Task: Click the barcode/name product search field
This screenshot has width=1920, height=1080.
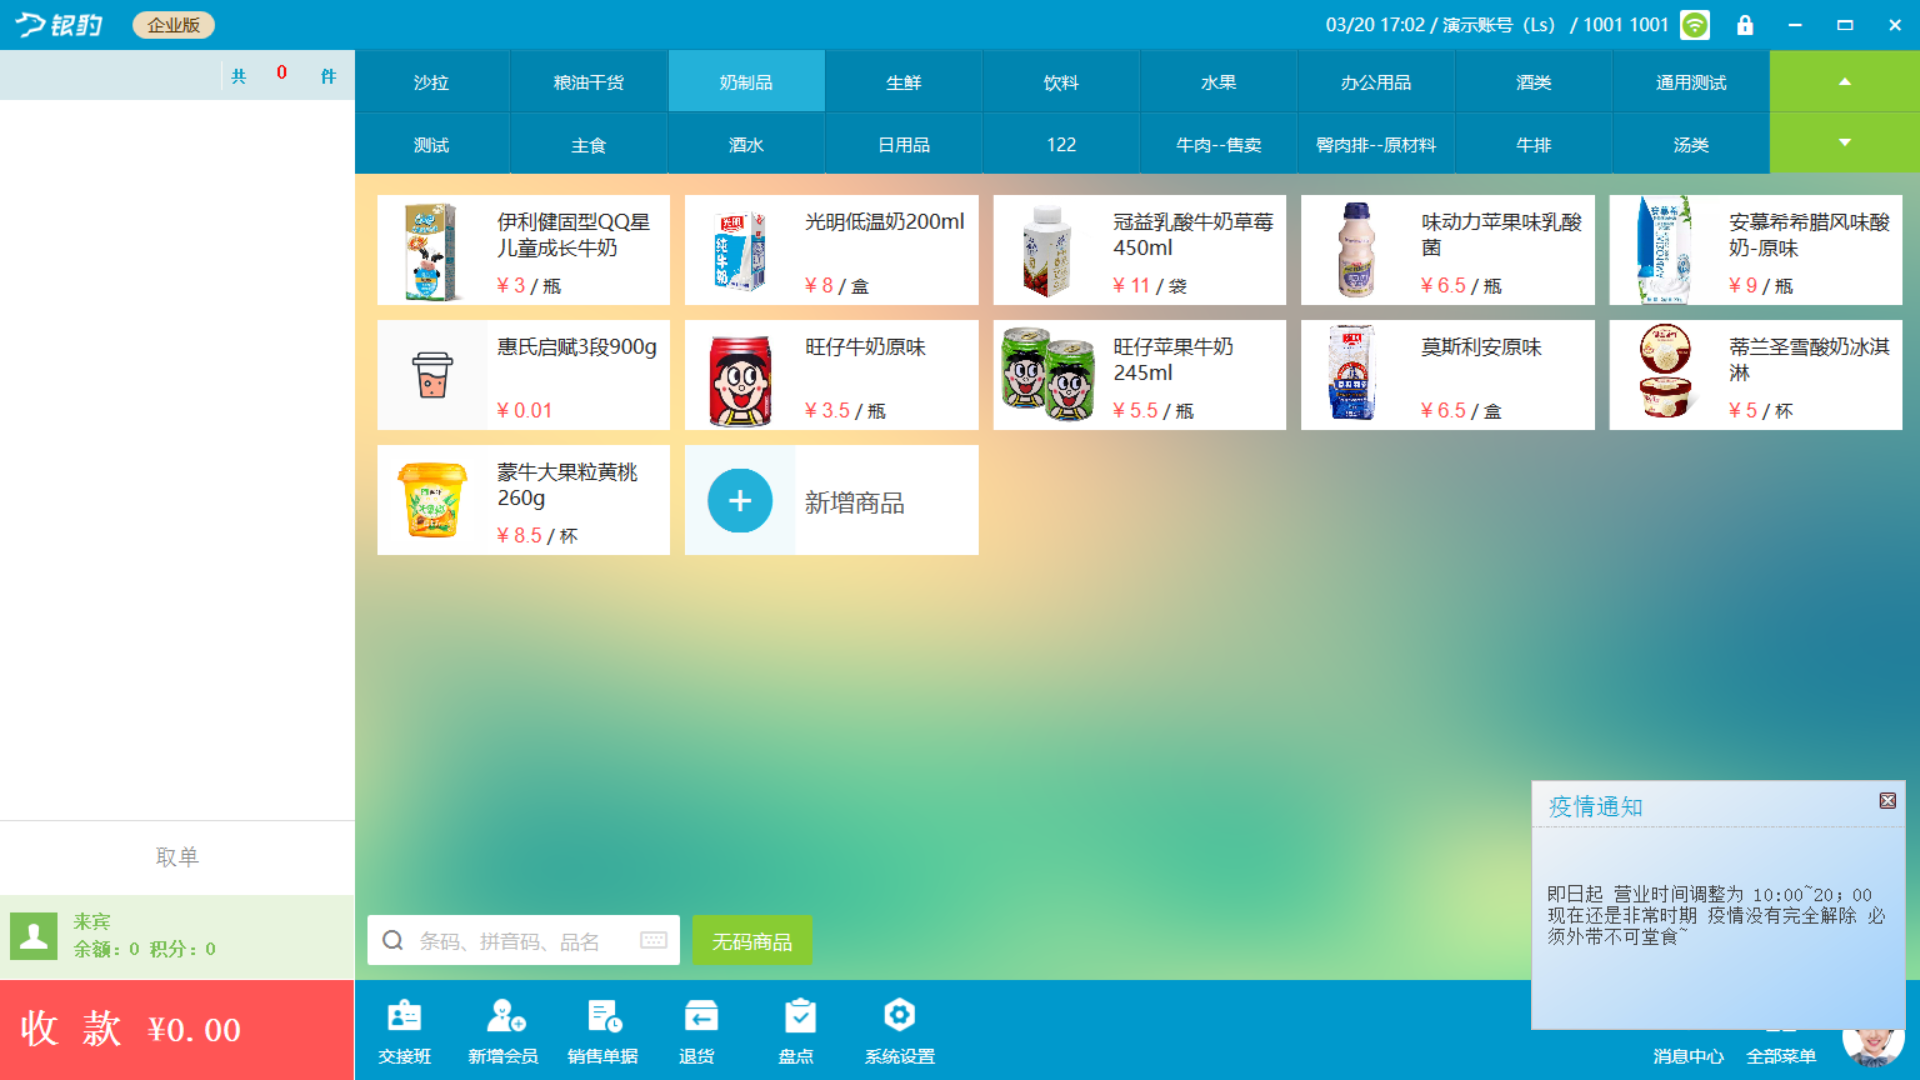Action: pyautogui.click(x=510, y=941)
